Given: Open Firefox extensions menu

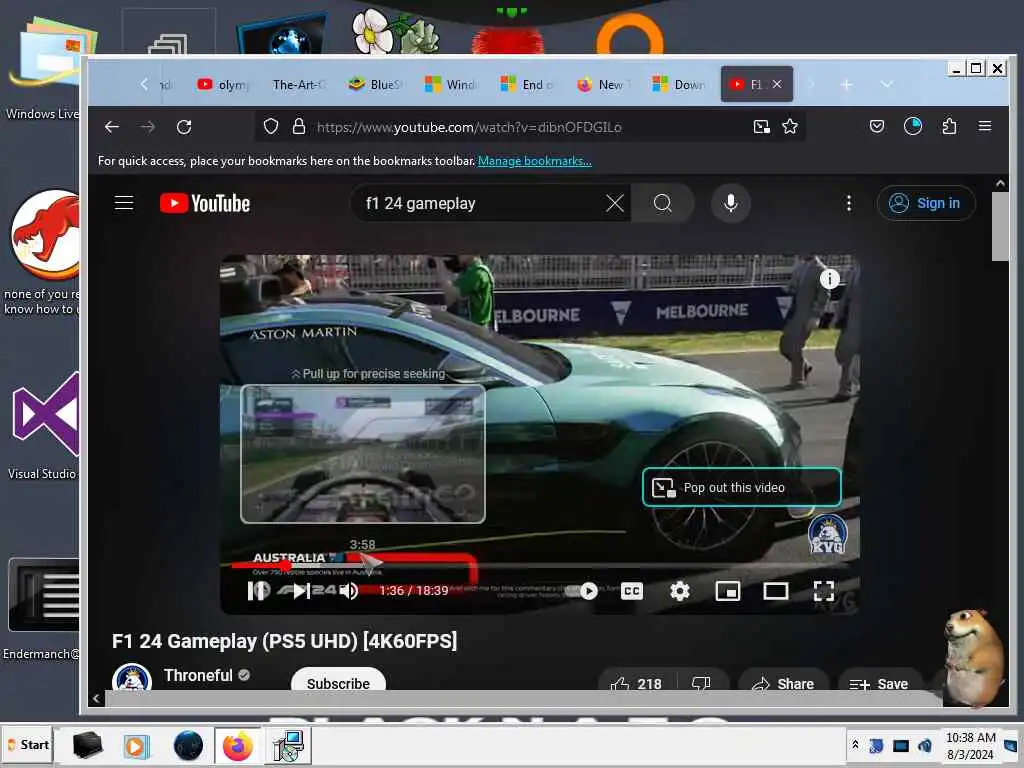Looking at the screenshot, I should 950,126.
